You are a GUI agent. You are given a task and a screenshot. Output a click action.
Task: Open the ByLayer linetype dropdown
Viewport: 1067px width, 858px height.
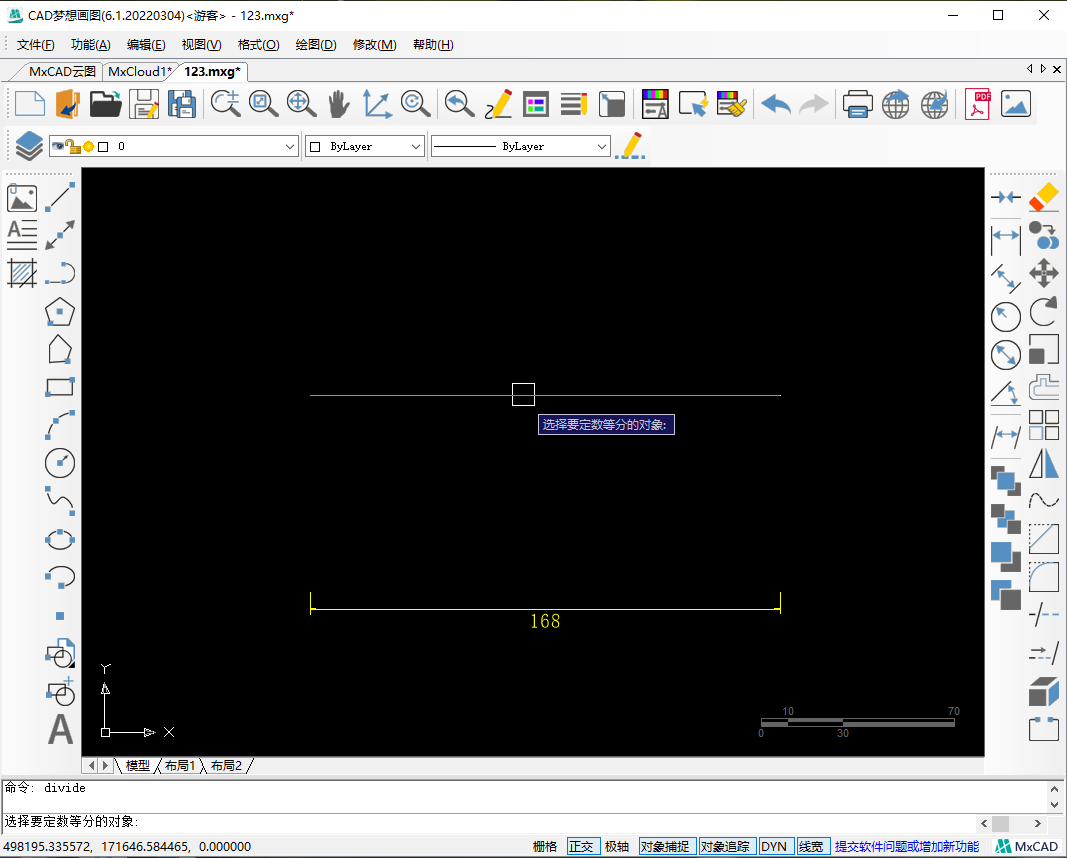point(601,147)
